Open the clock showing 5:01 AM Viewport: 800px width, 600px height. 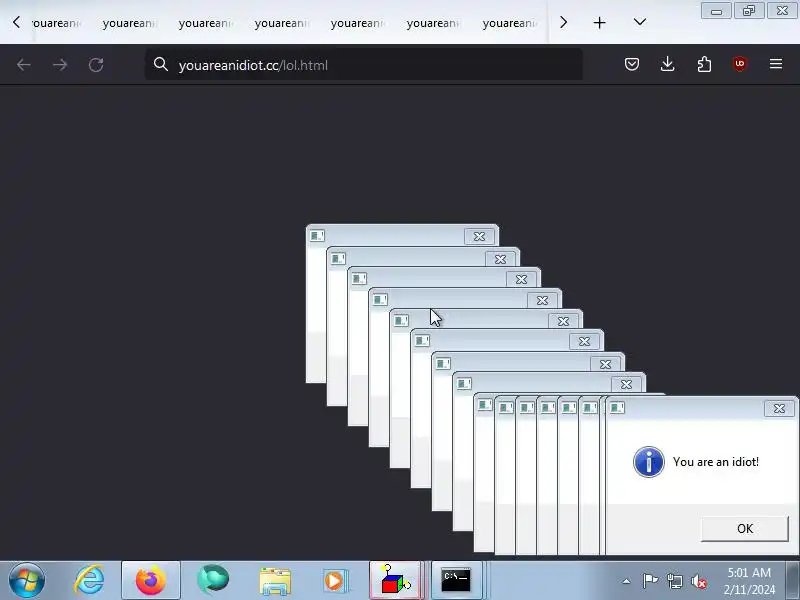[x=749, y=581]
